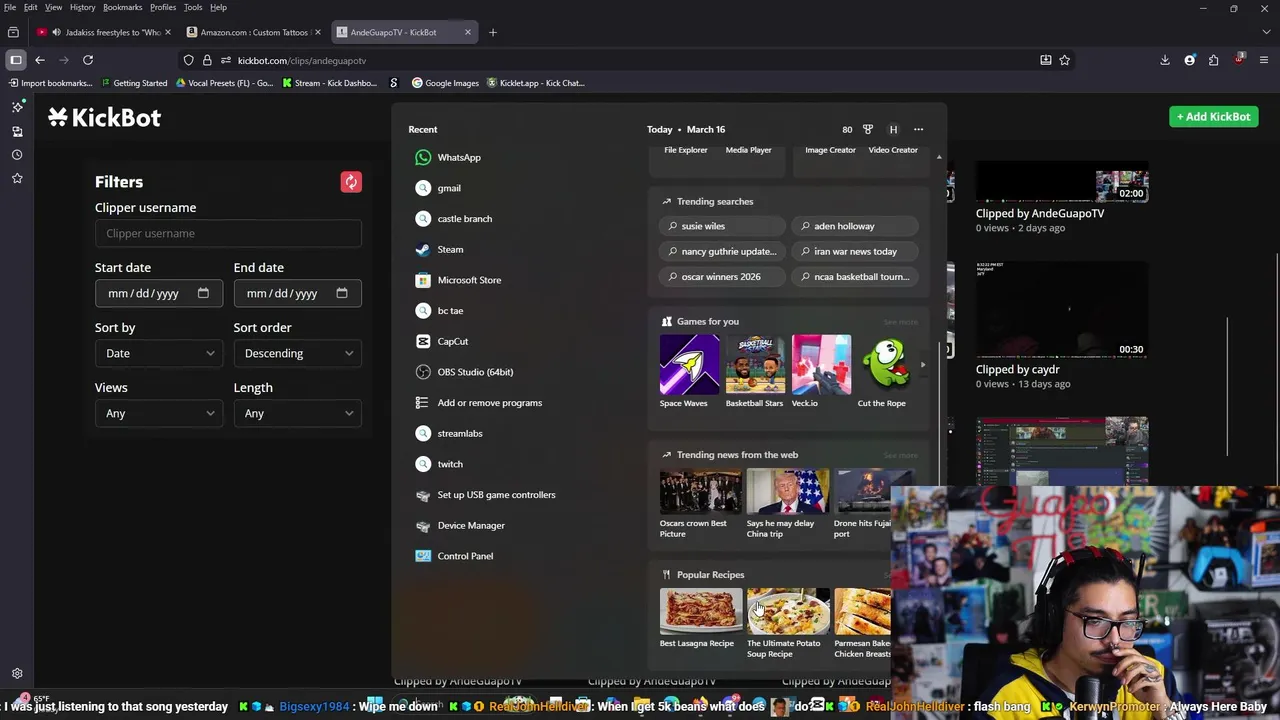Open the File menu
1280x720 pixels.
(x=10, y=7)
